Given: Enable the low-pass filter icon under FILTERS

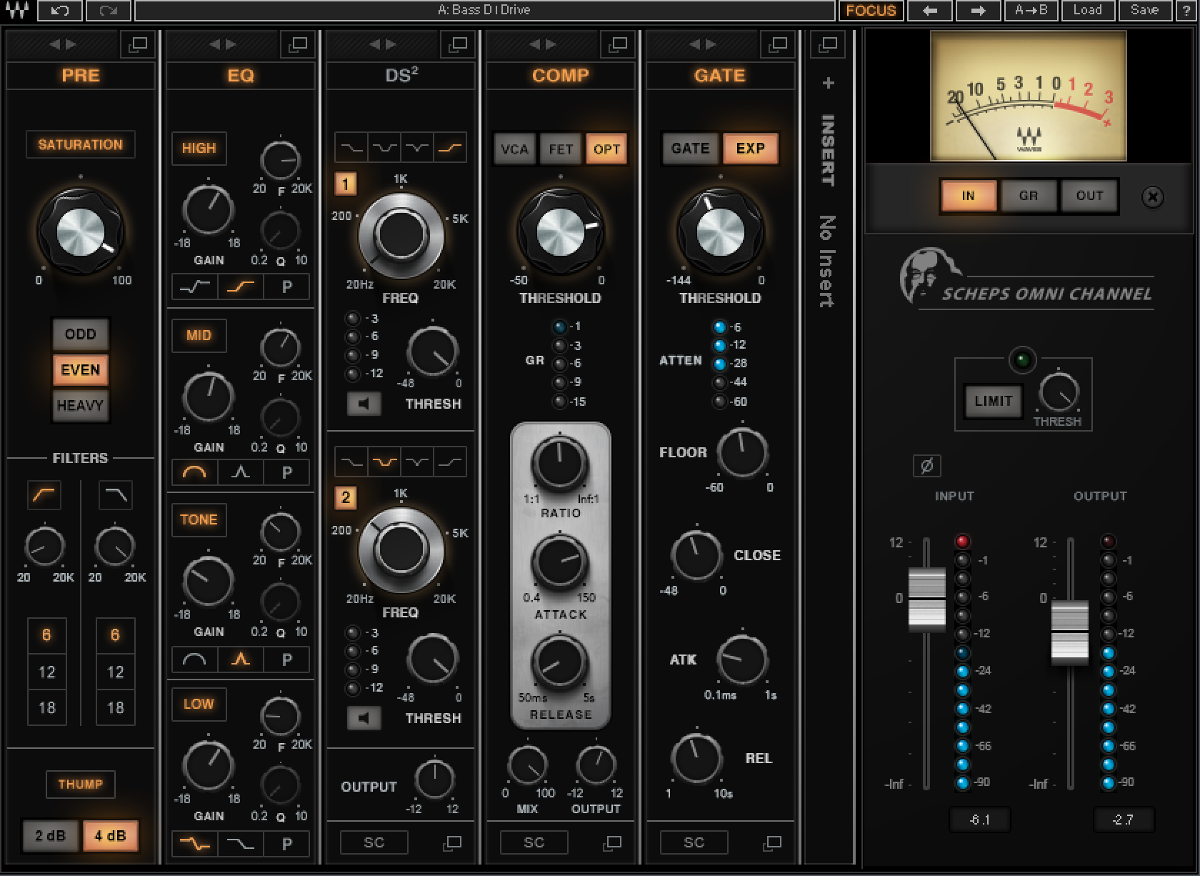Looking at the screenshot, I should click(116, 493).
